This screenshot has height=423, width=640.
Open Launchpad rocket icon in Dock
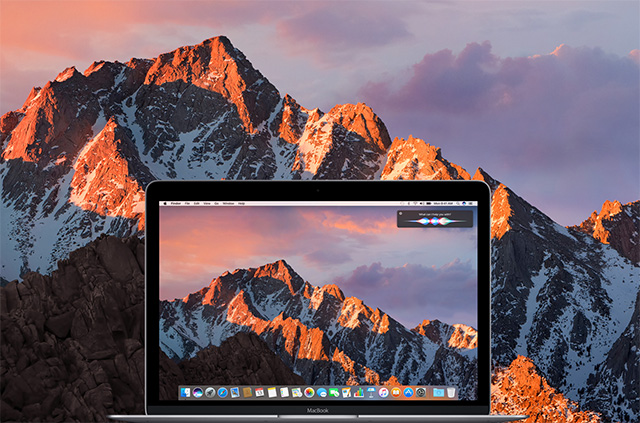coord(210,392)
